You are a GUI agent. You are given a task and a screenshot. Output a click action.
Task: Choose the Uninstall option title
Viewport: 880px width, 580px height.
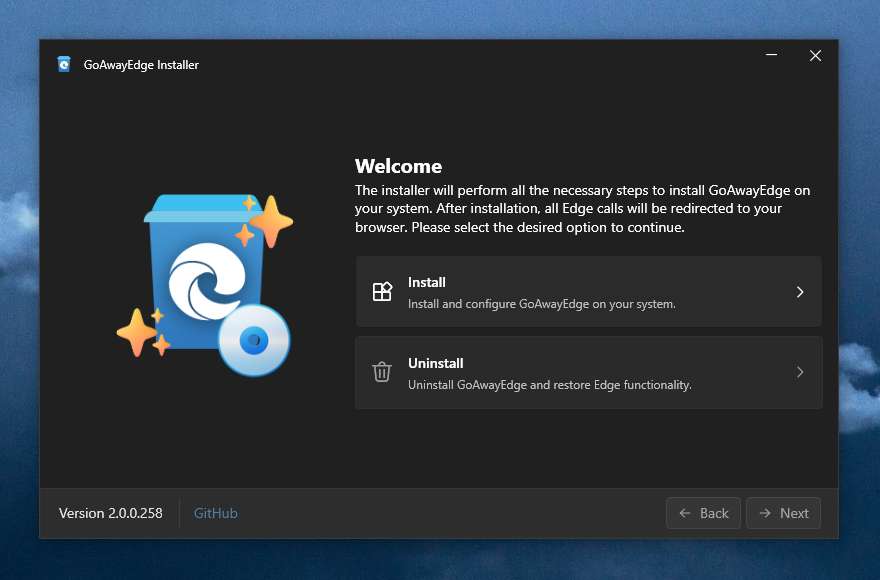[x=436, y=363]
